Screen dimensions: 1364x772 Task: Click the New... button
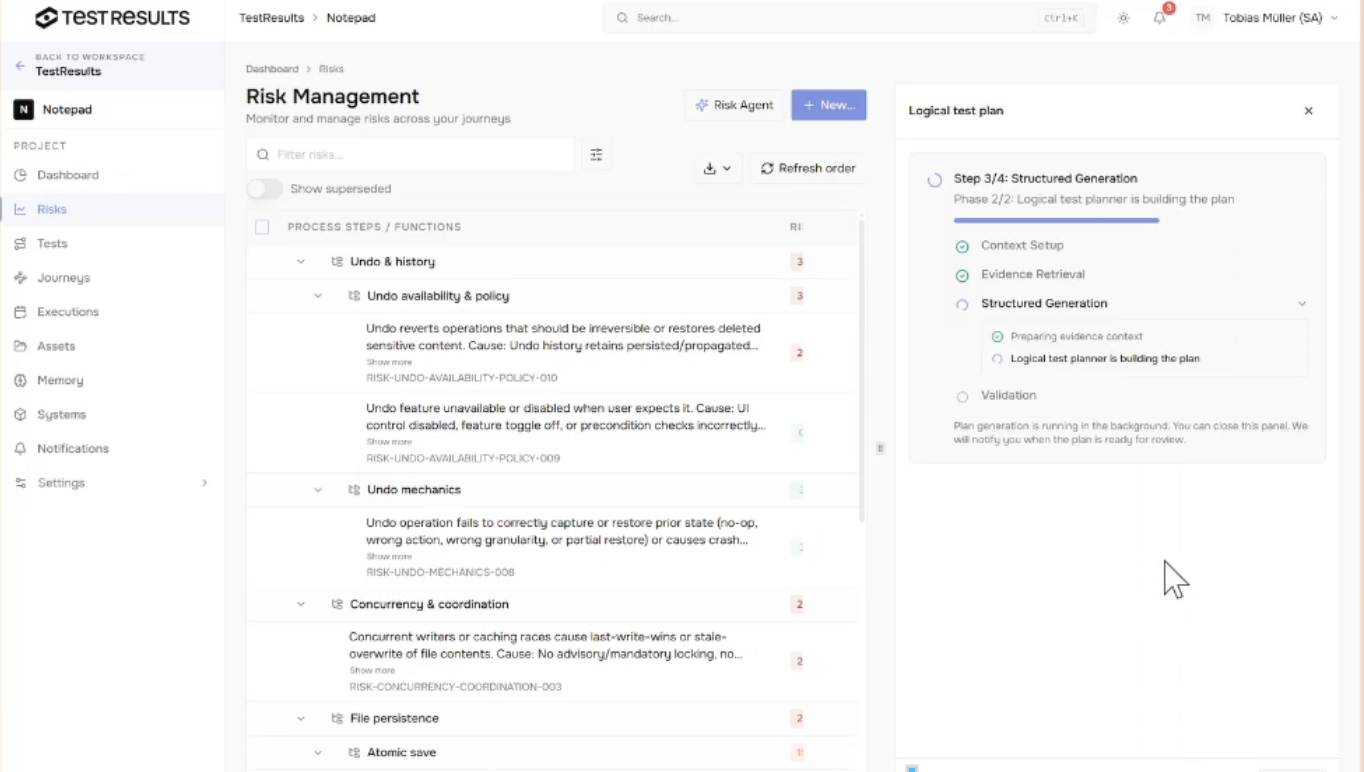tap(829, 105)
